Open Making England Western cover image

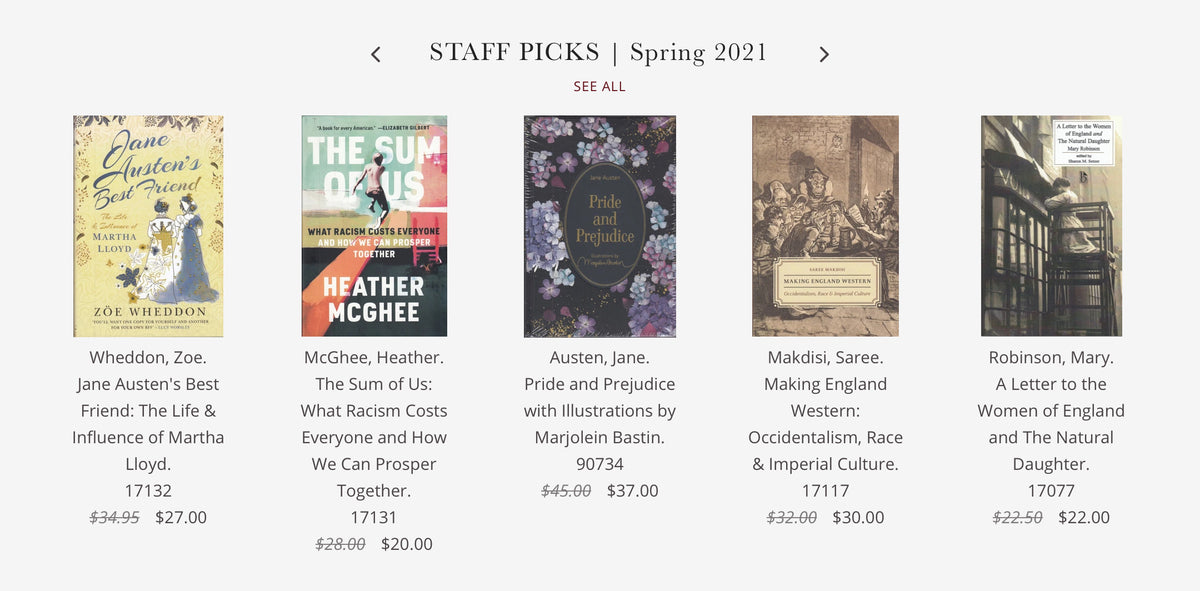(x=825, y=226)
